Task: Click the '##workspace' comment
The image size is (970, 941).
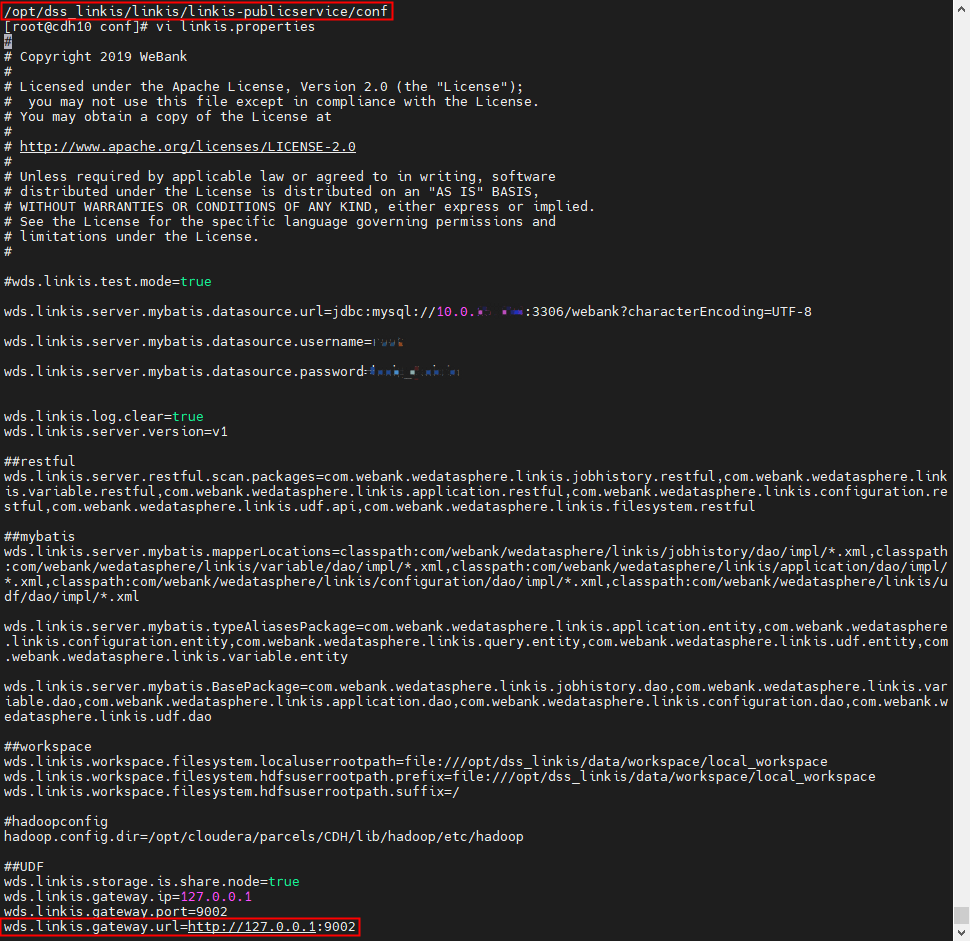Action: 47,747
